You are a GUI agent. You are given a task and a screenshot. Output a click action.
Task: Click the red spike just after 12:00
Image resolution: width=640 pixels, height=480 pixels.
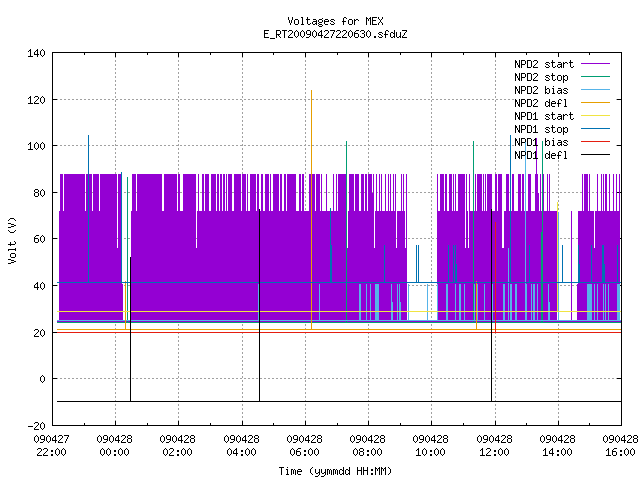(x=496, y=278)
